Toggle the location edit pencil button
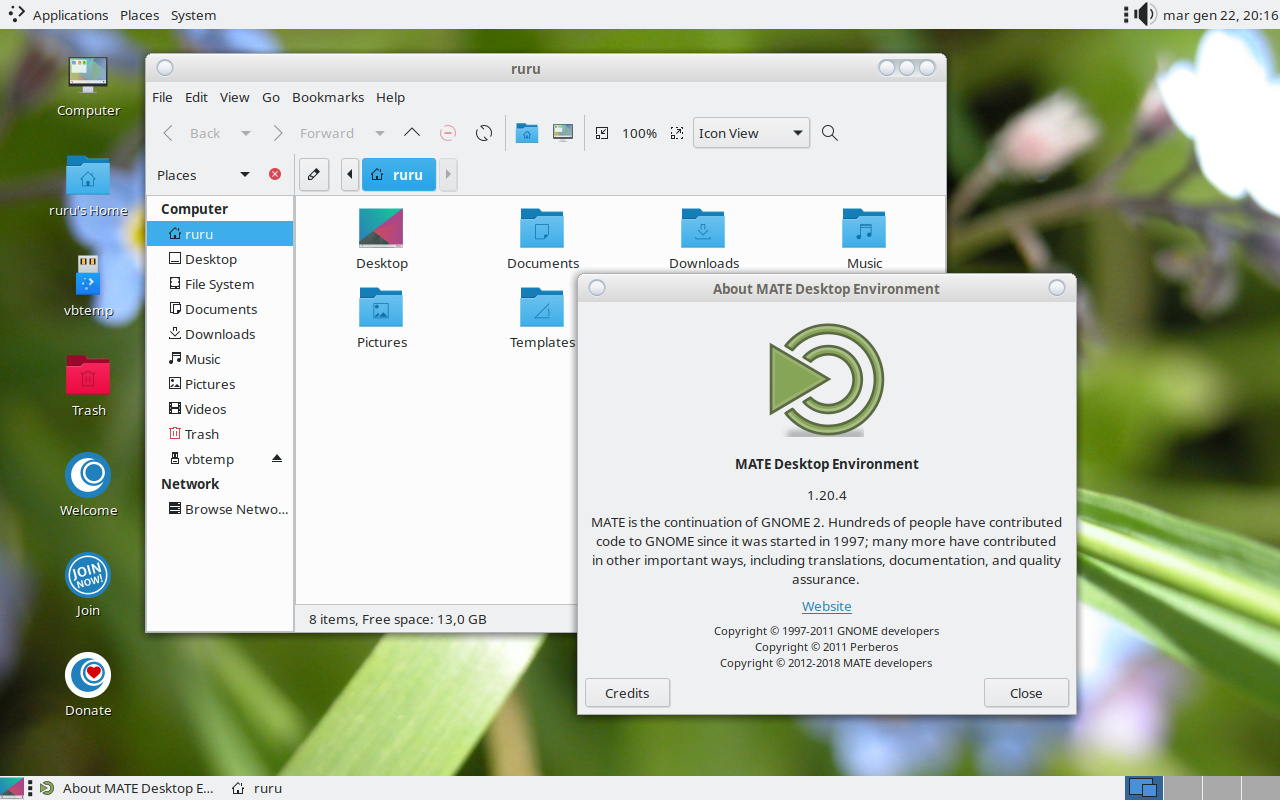This screenshot has height=800, width=1280. [x=314, y=174]
